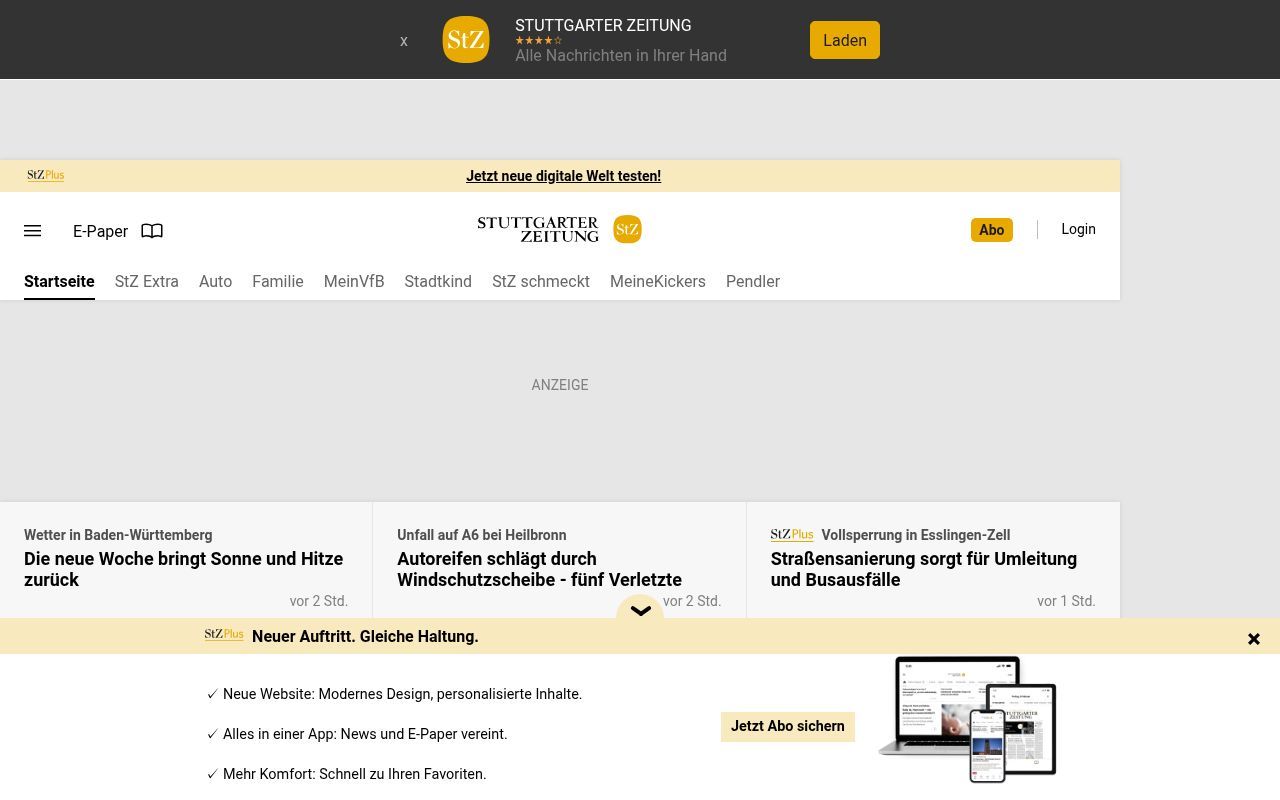Screen dimensions: 1280x800
Task: Open the E-Paper link
Action: coord(100,231)
